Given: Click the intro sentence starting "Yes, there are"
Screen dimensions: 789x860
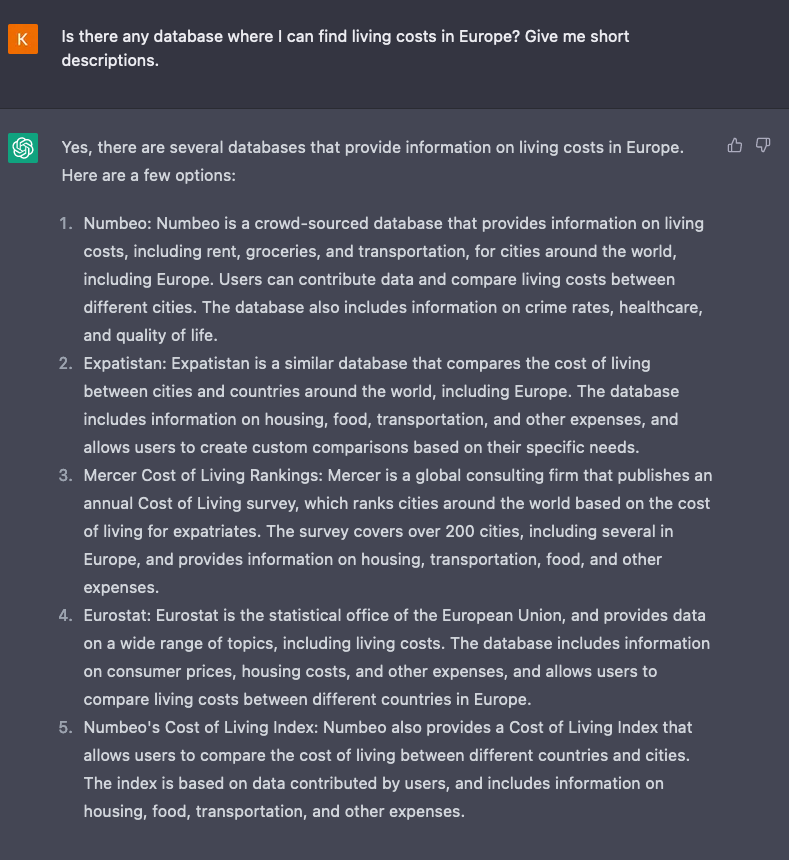Looking at the screenshot, I should (372, 147).
